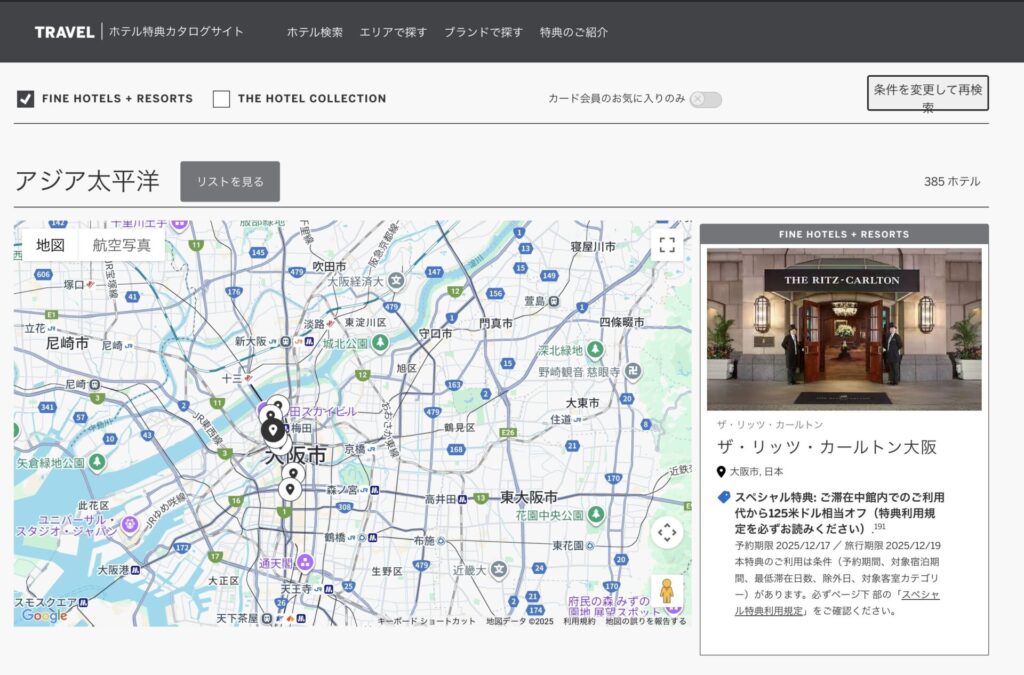This screenshot has height=675, width=1024.
Task: Open the map camera pan control
Action: 667,533
